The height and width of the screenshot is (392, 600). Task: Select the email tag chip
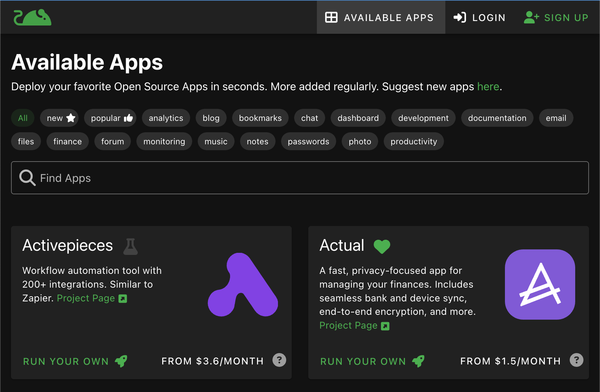tap(556, 118)
